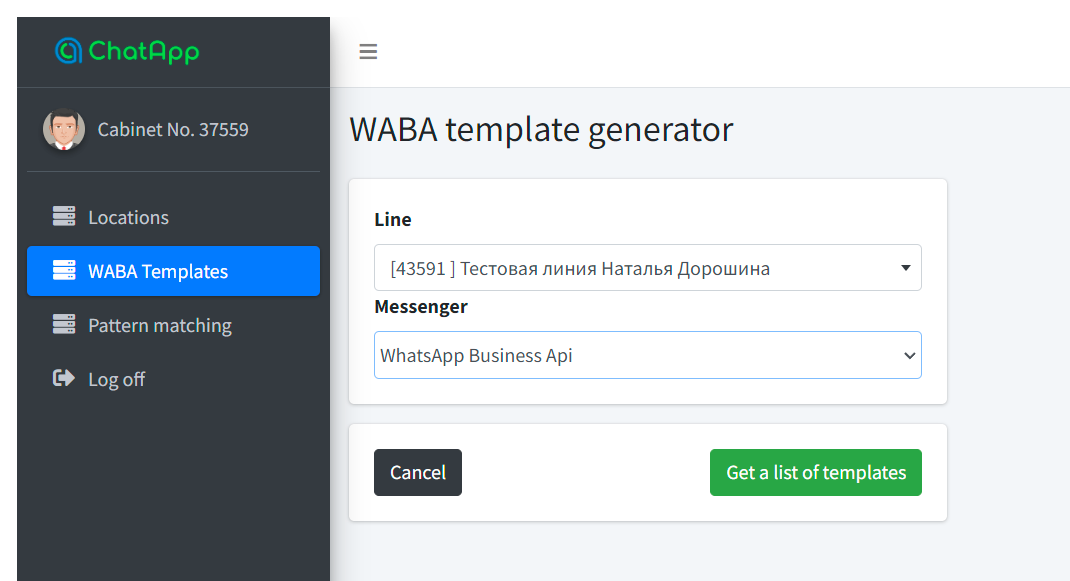This screenshot has width=1070, height=581.
Task: Go to Pattern matching section
Action: [160, 325]
